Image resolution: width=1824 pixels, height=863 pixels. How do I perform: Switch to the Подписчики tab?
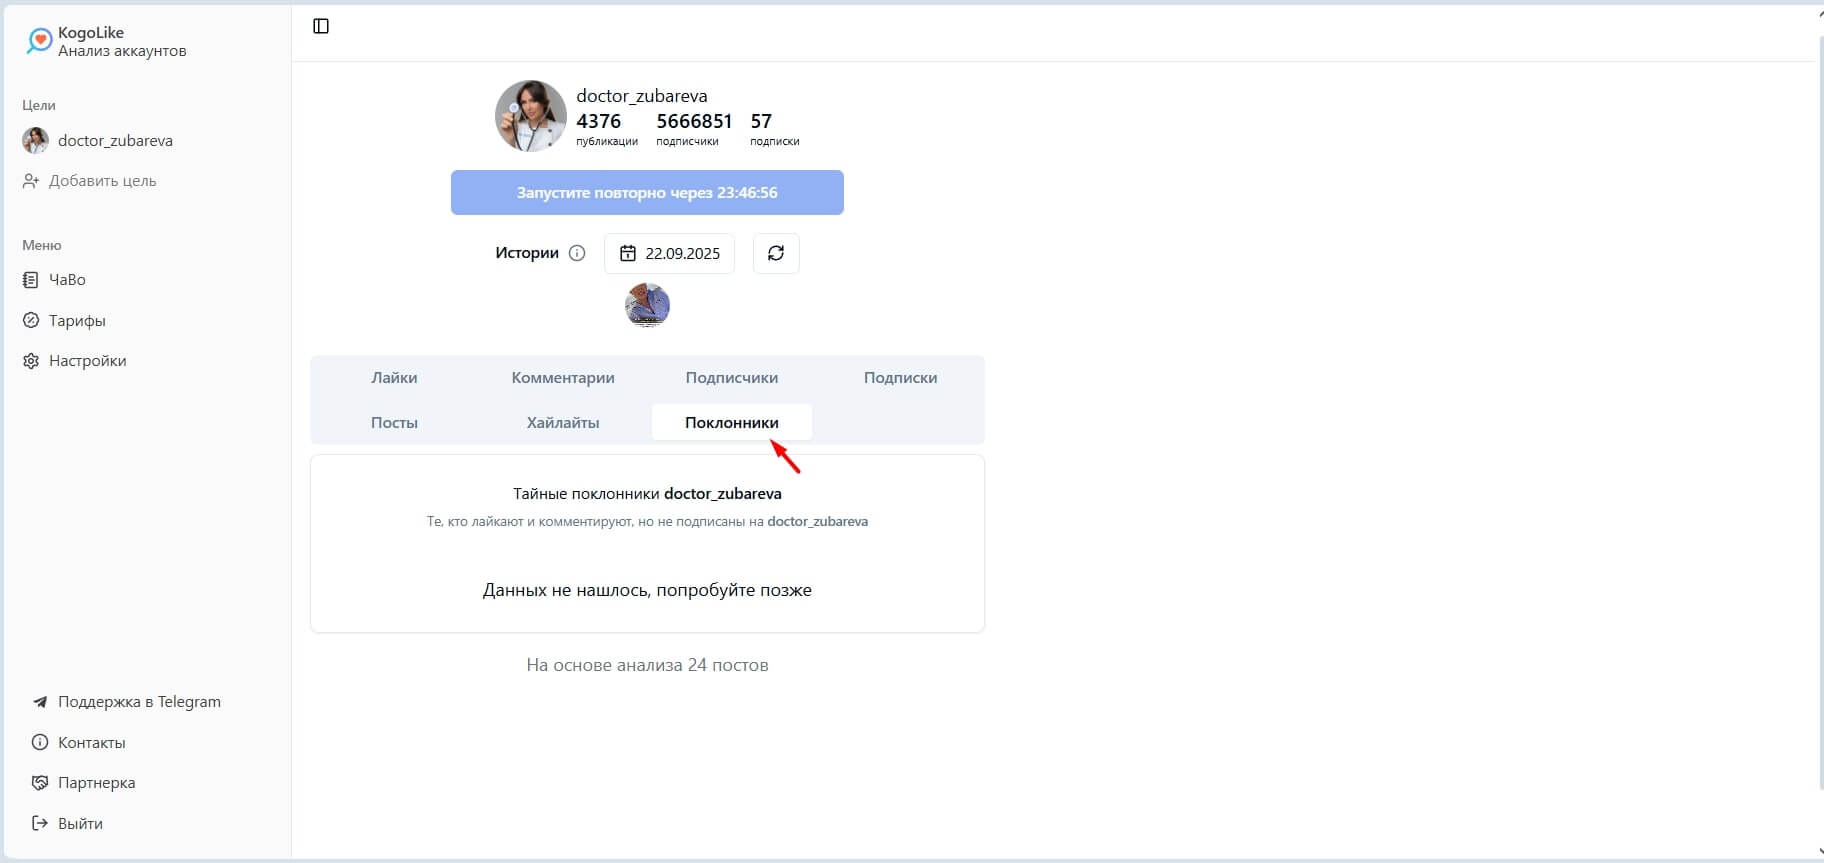[732, 378]
